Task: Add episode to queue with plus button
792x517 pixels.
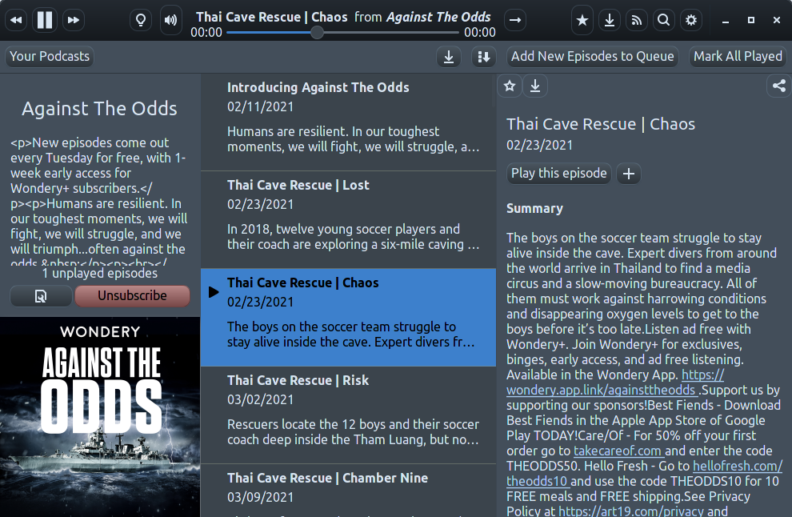Action: (628, 174)
